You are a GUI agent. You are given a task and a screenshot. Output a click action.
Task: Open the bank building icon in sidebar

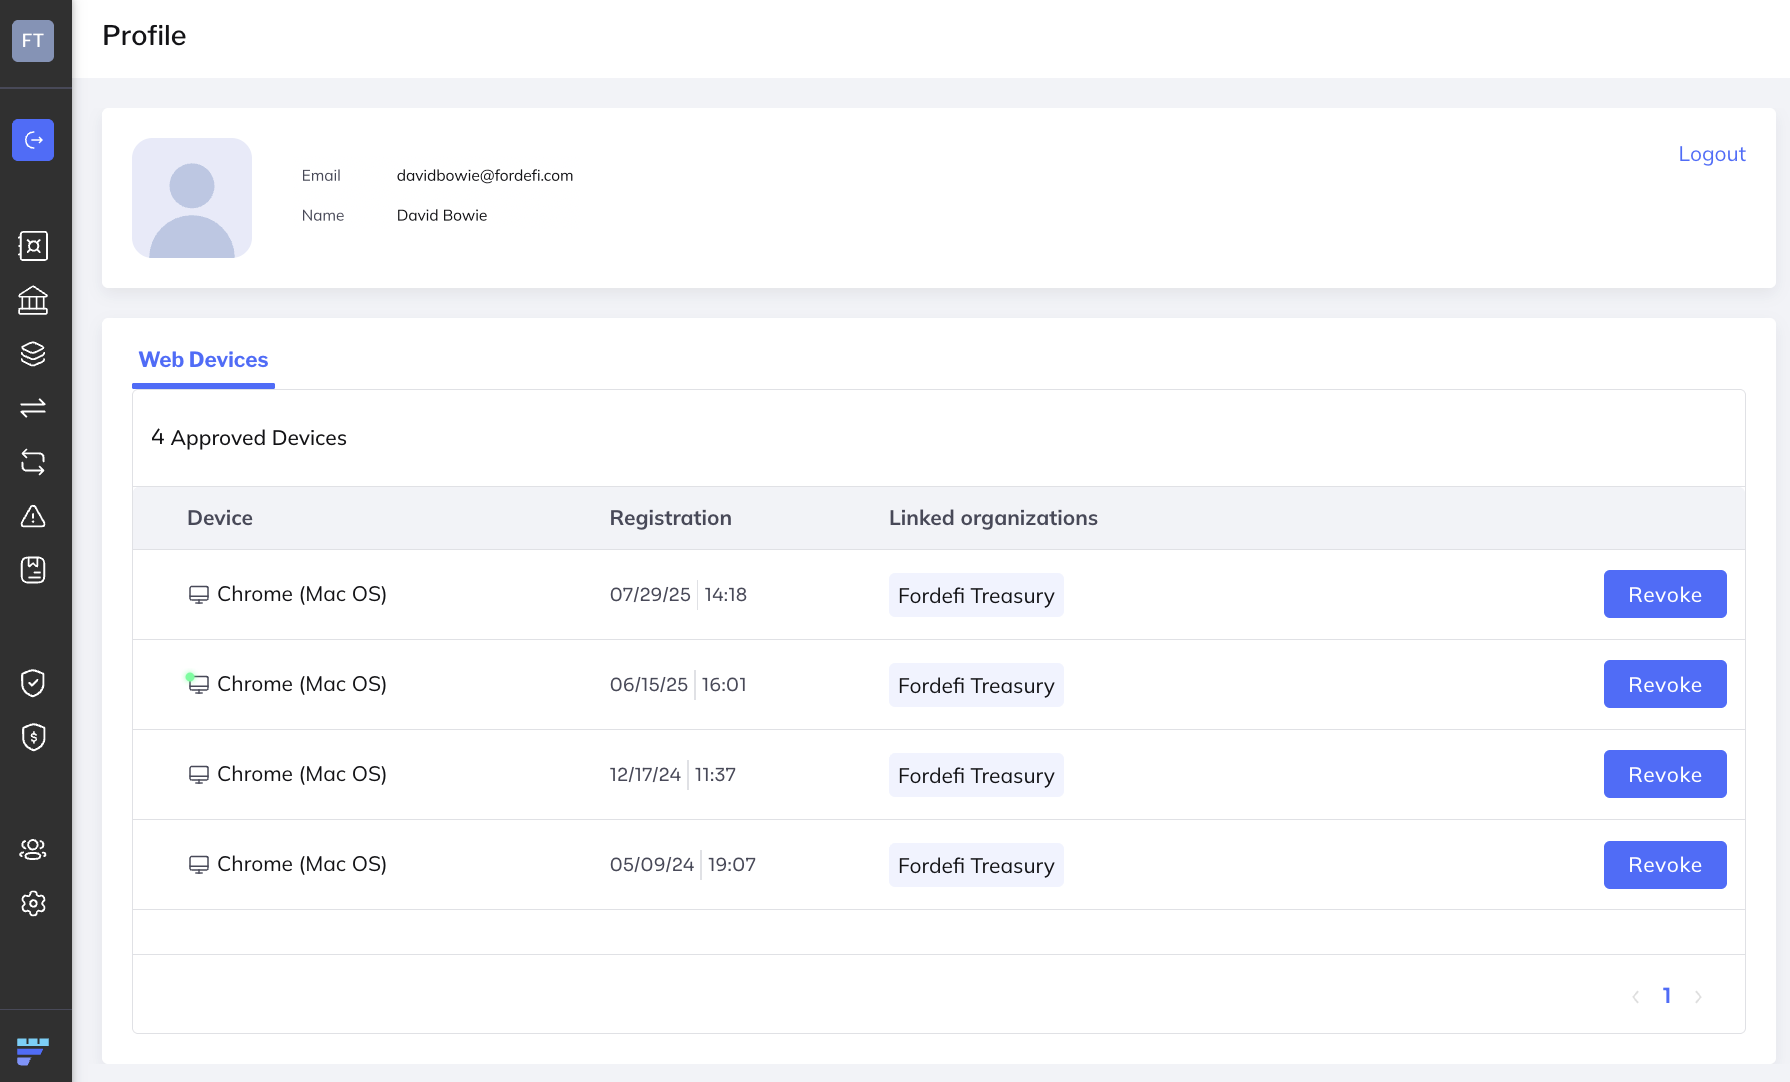(x=33, y=300)
